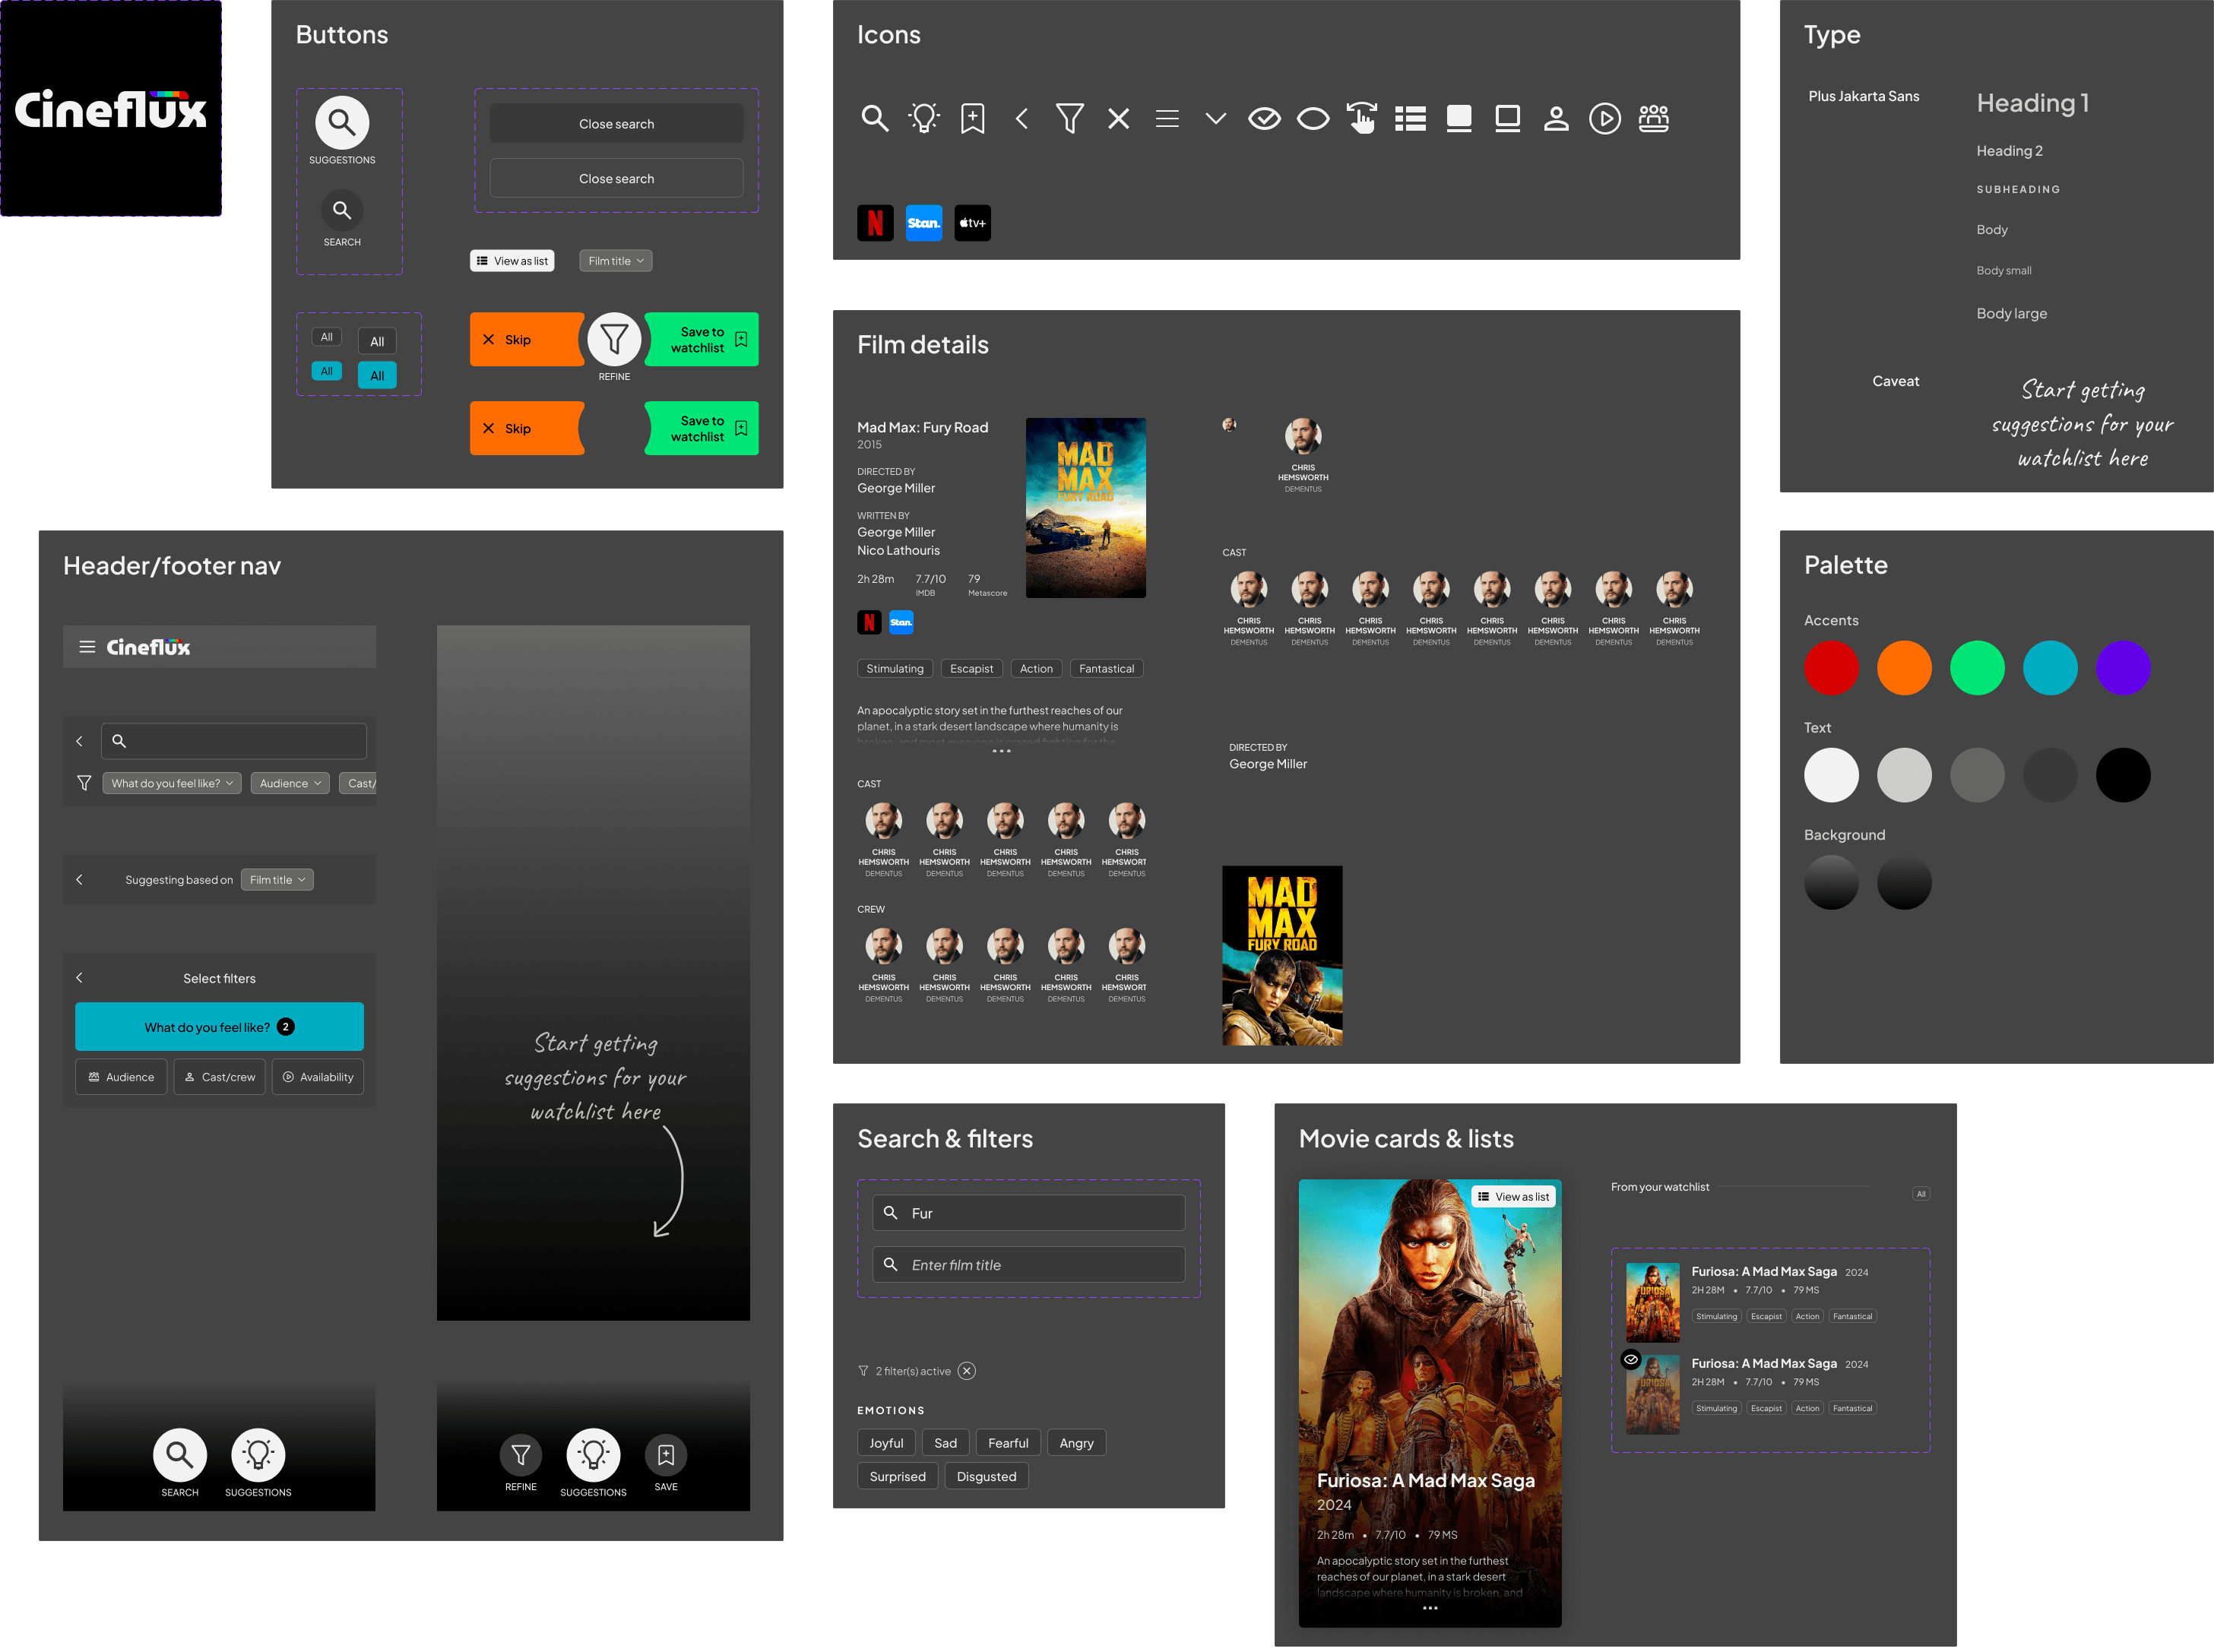Image resolution: width=2214 pixels, height=1652 pixels.
Task: Click the dark filled Close search button
Action: 616,124
